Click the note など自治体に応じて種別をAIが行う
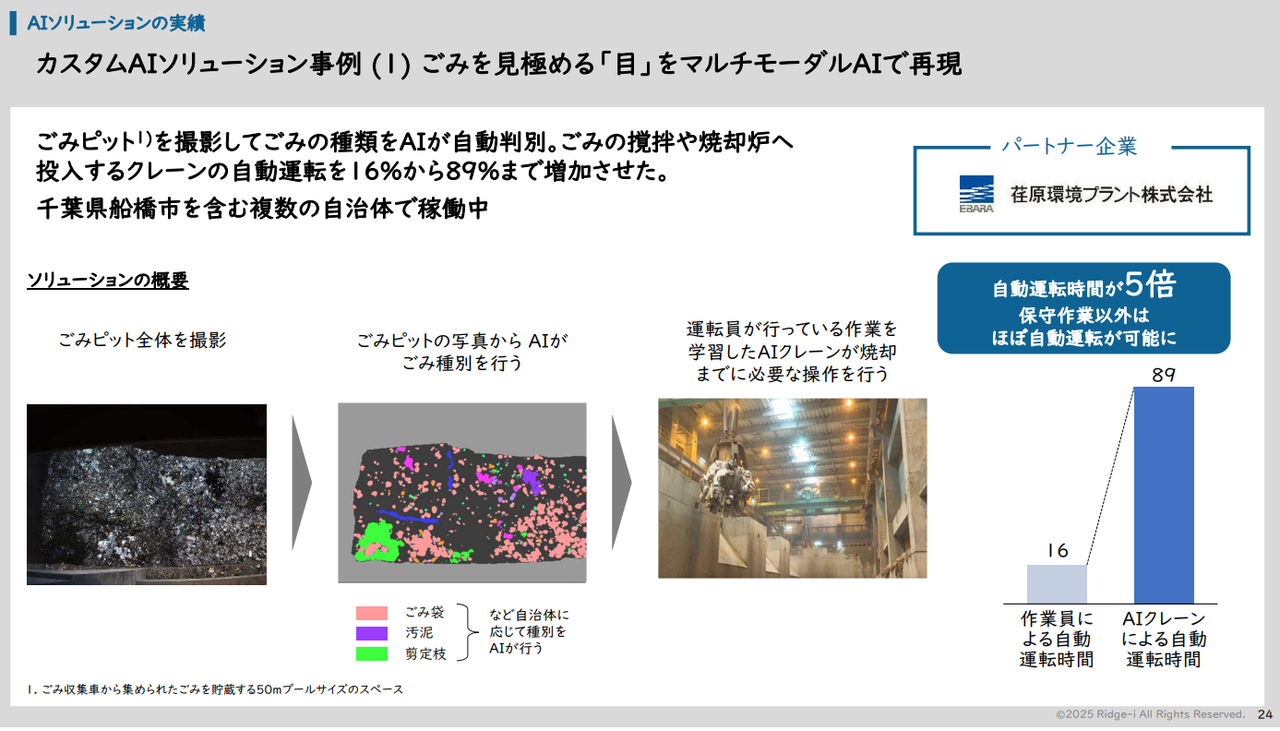Image resolution: width=1280 pixels, height=731 pixels. coord(529,632)
